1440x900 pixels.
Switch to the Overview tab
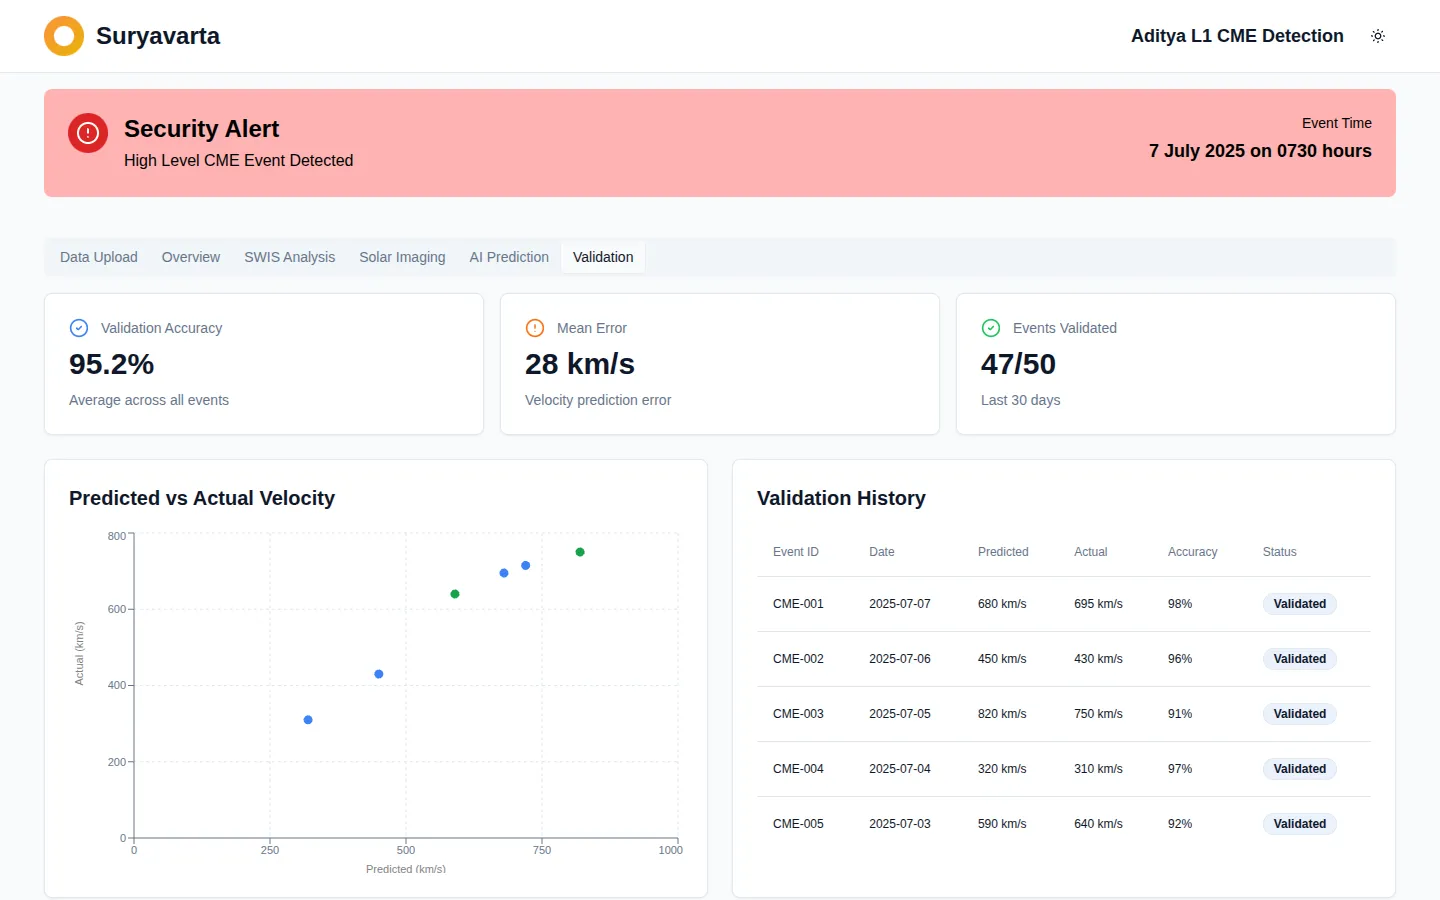pos(191,257)
